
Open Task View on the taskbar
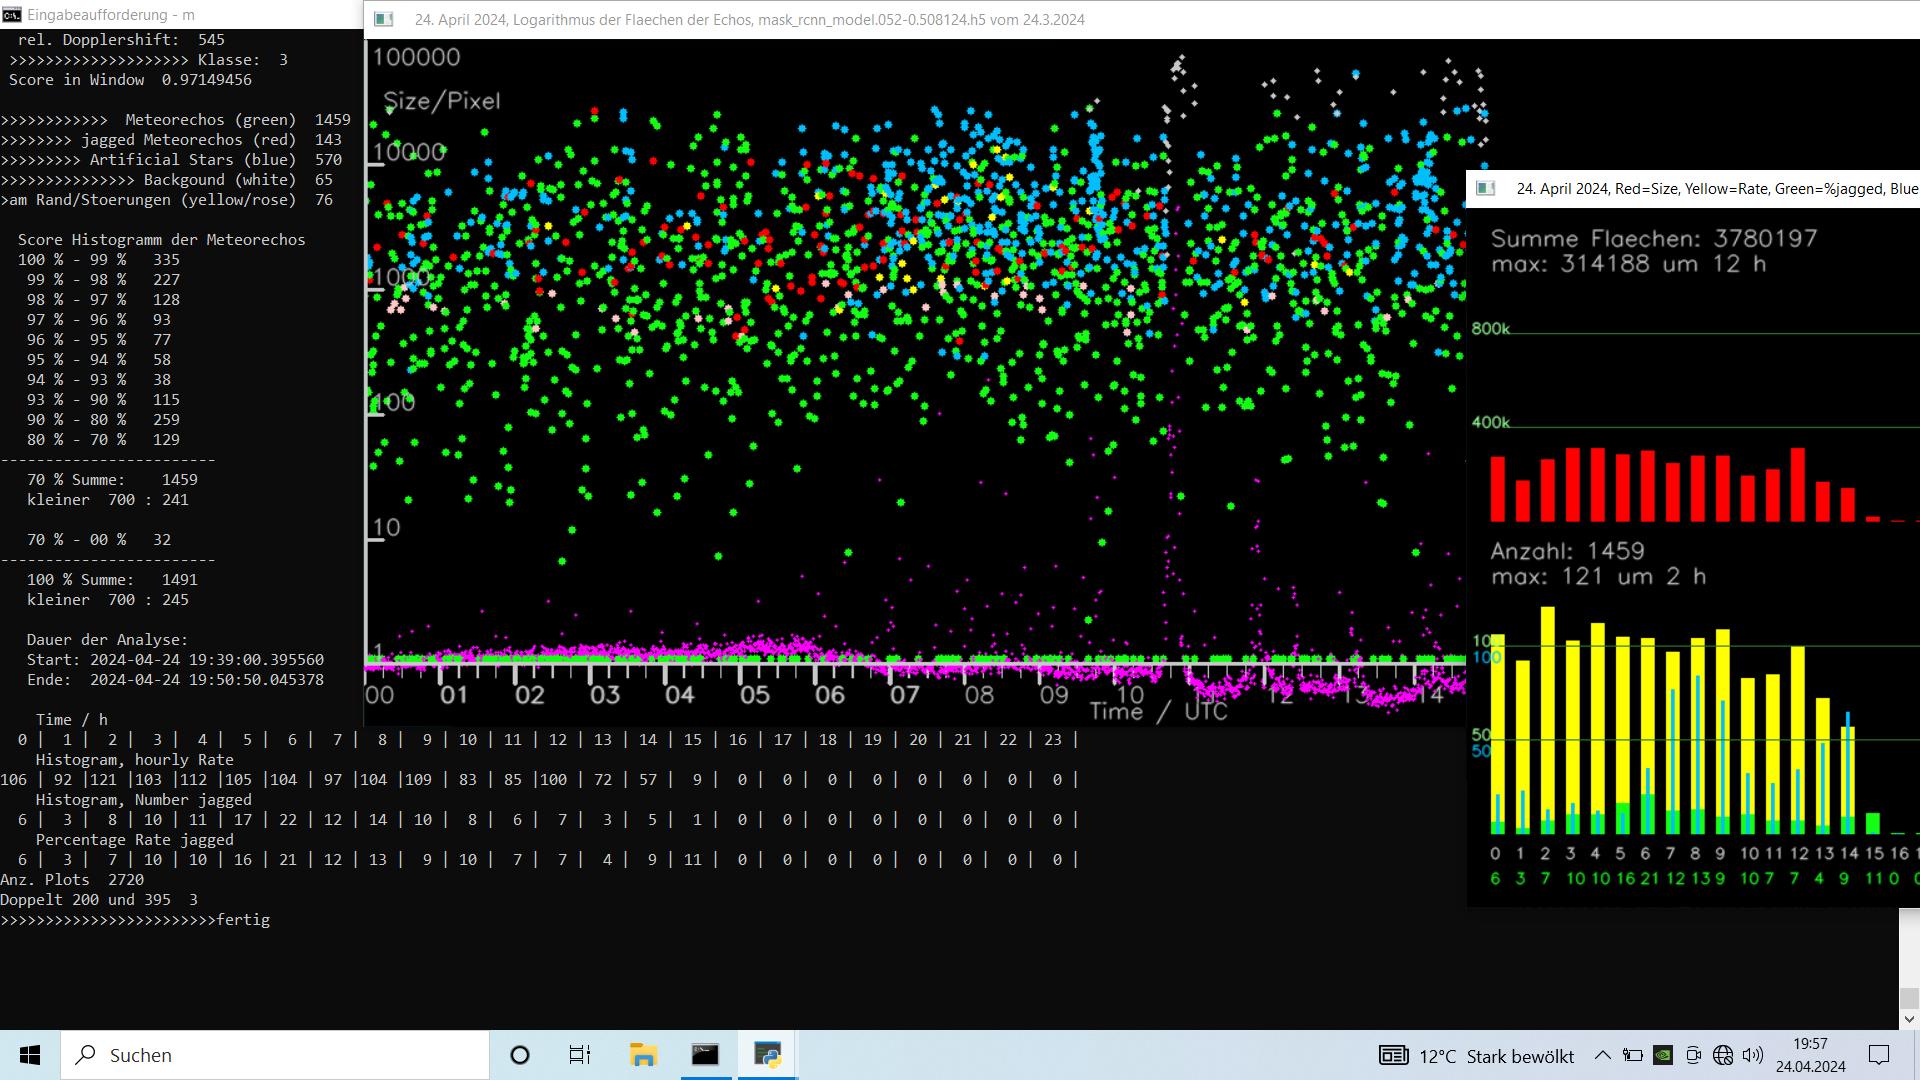point(580,1055)
